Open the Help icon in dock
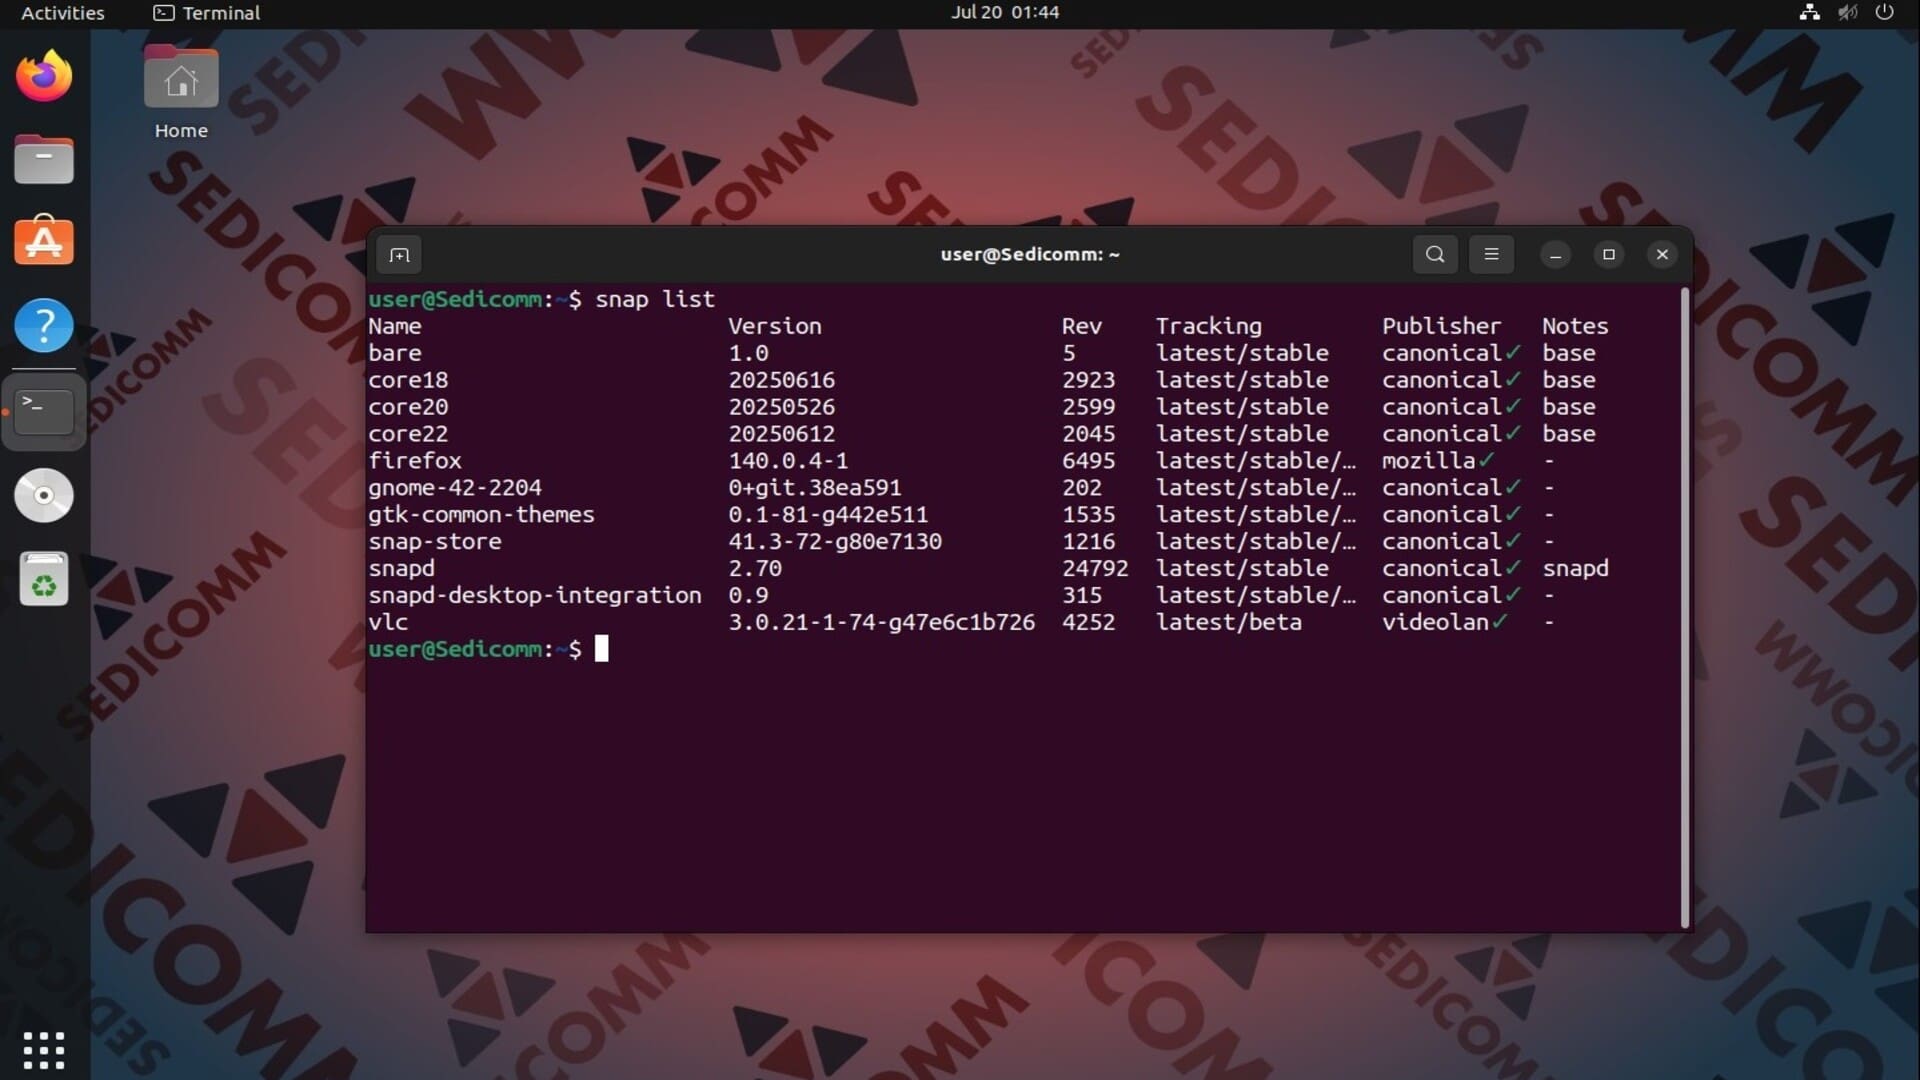 click(x=44, y=326)
